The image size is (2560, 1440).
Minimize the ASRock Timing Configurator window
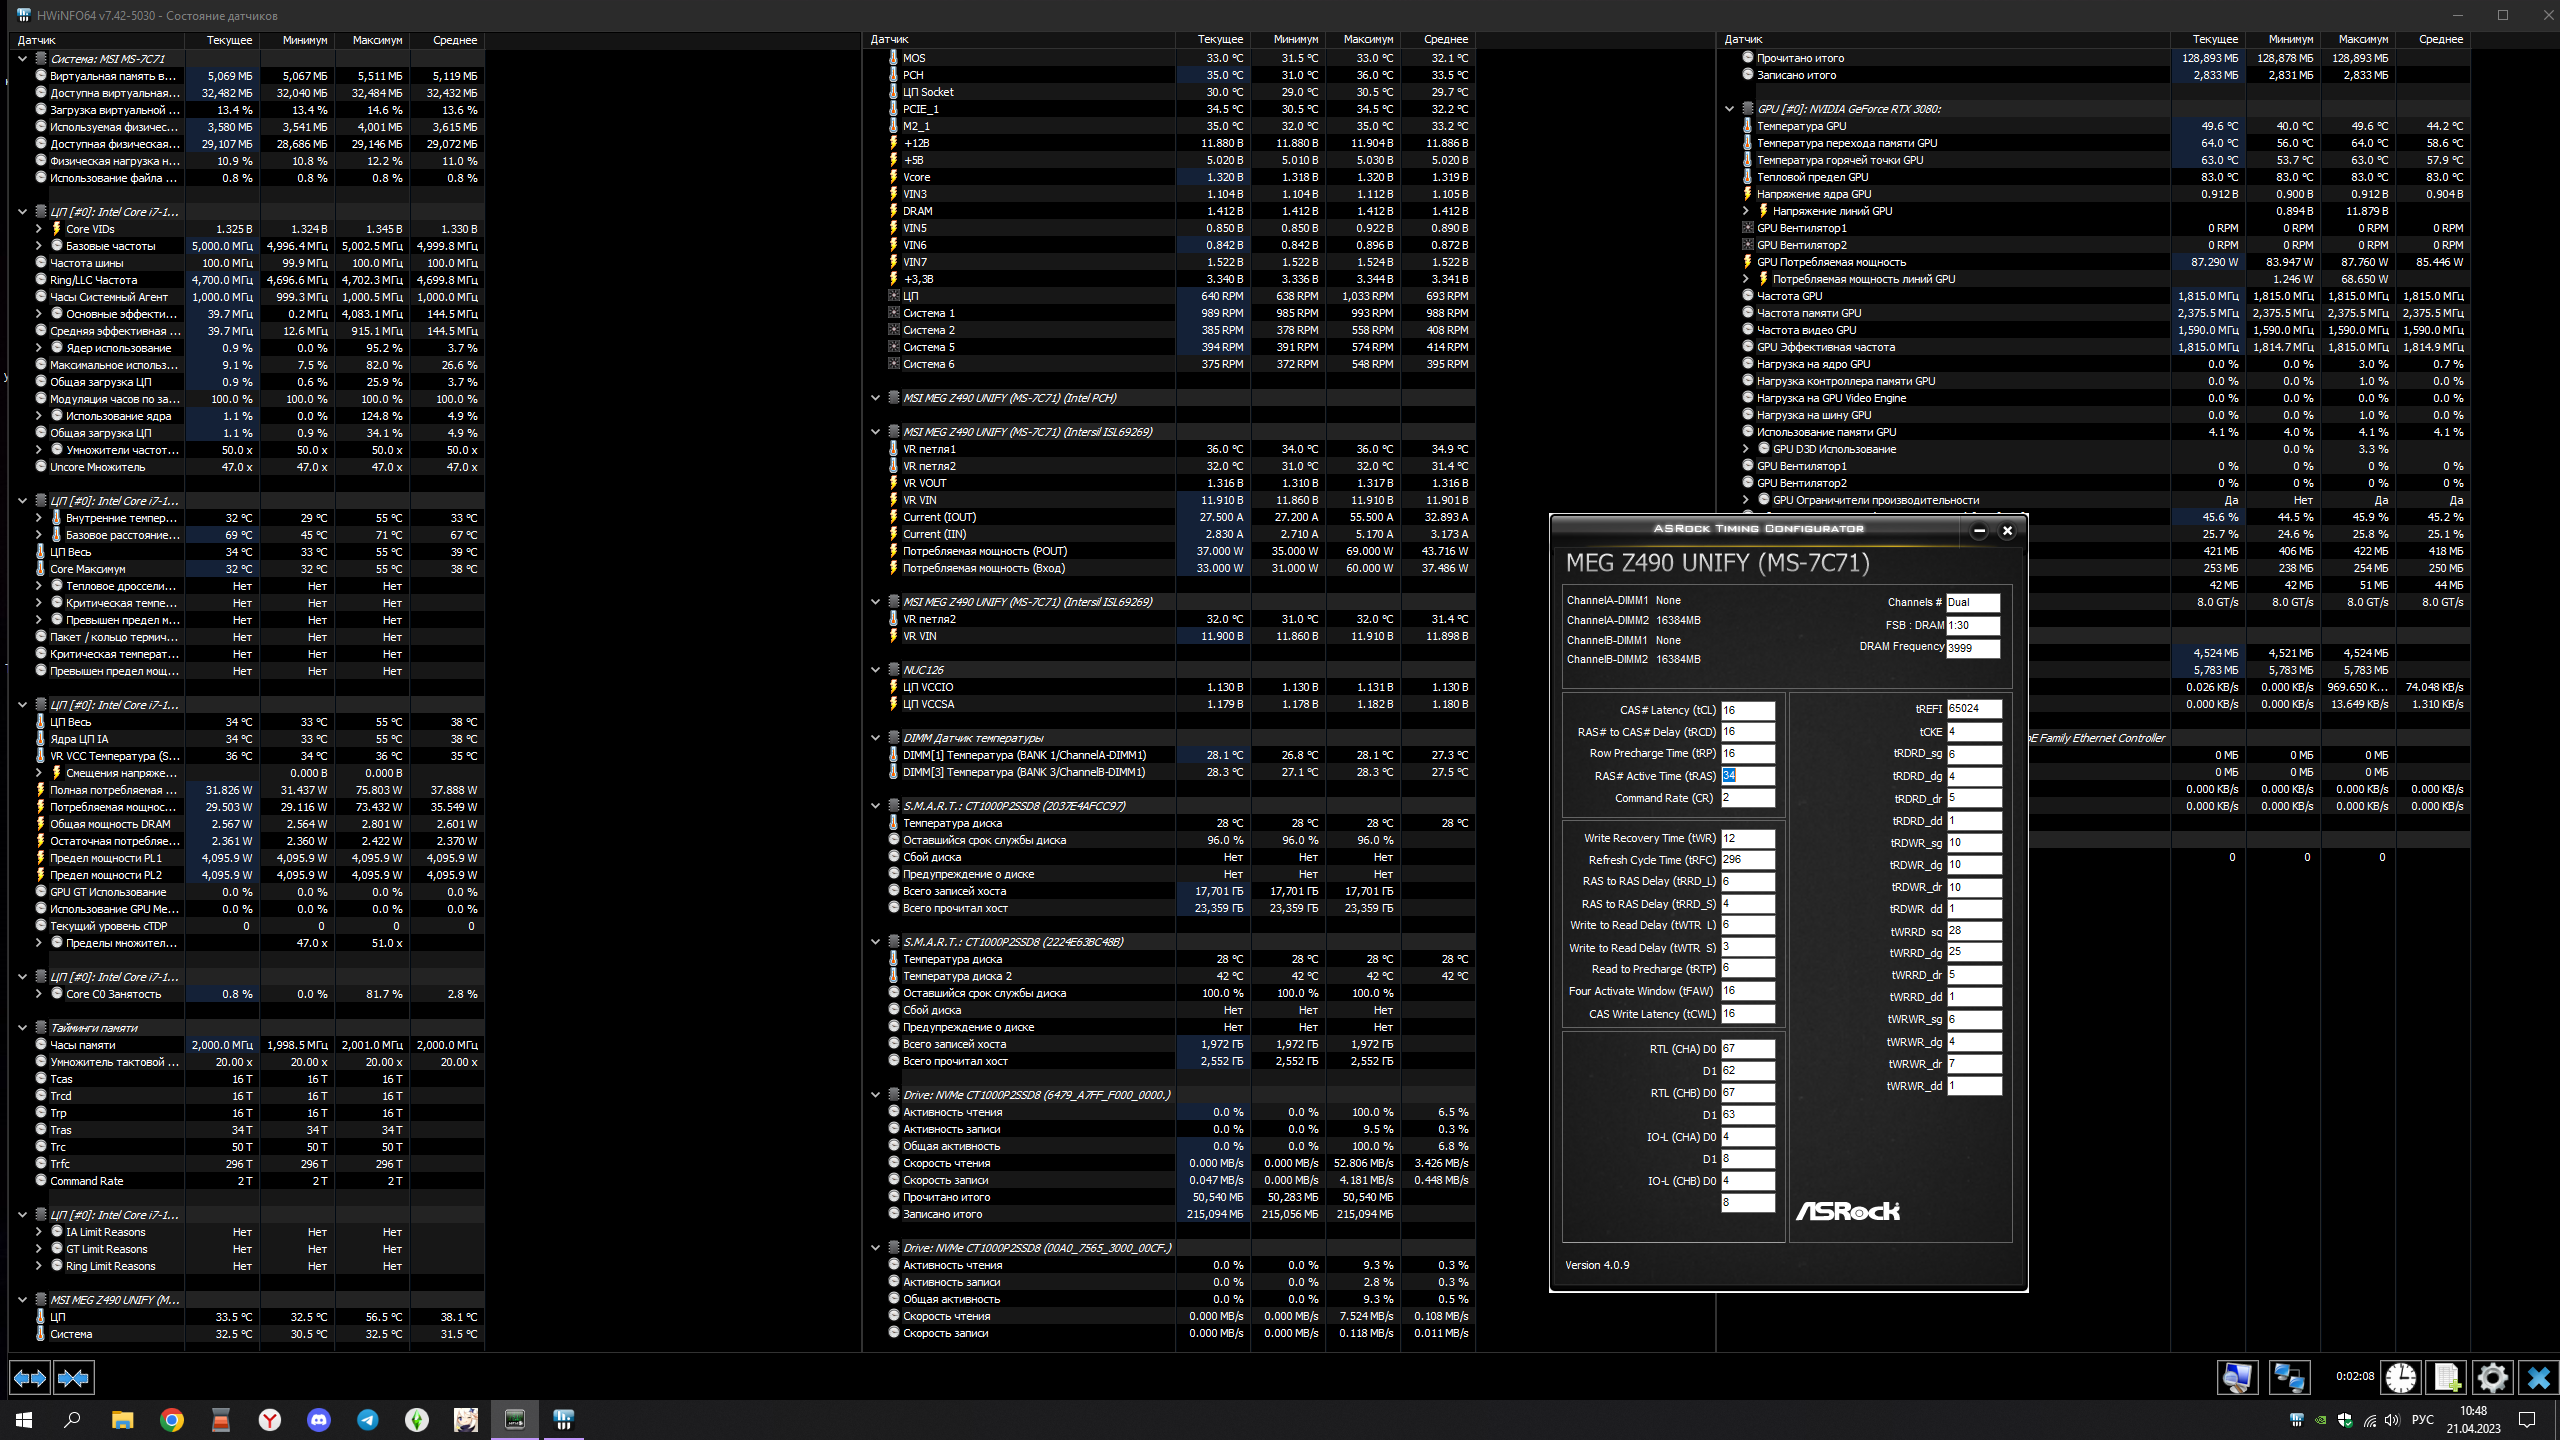1979,531
